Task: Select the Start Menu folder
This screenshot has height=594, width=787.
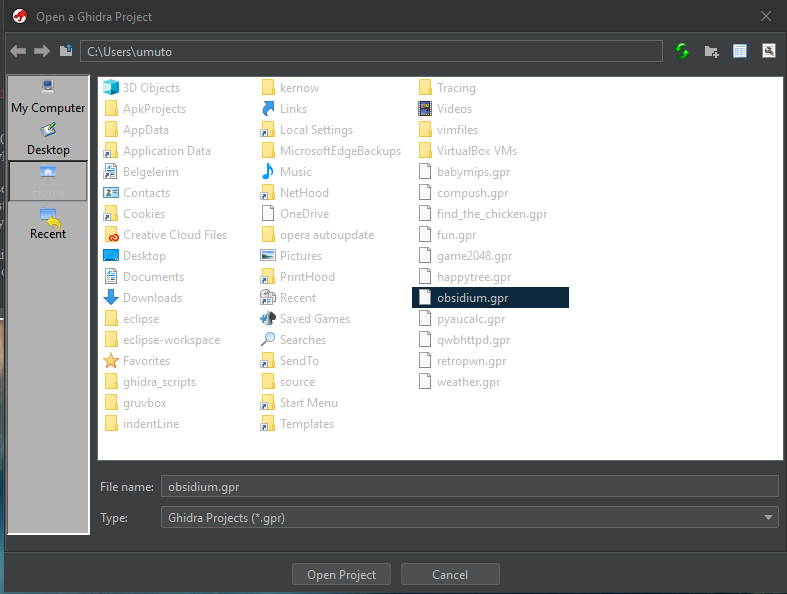Action: [x=300, y=403]
